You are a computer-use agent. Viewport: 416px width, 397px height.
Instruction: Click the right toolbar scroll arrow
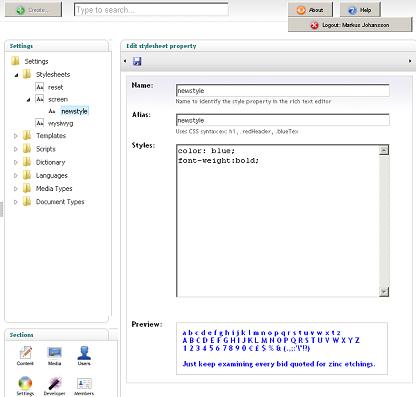[x=410, y=61]
